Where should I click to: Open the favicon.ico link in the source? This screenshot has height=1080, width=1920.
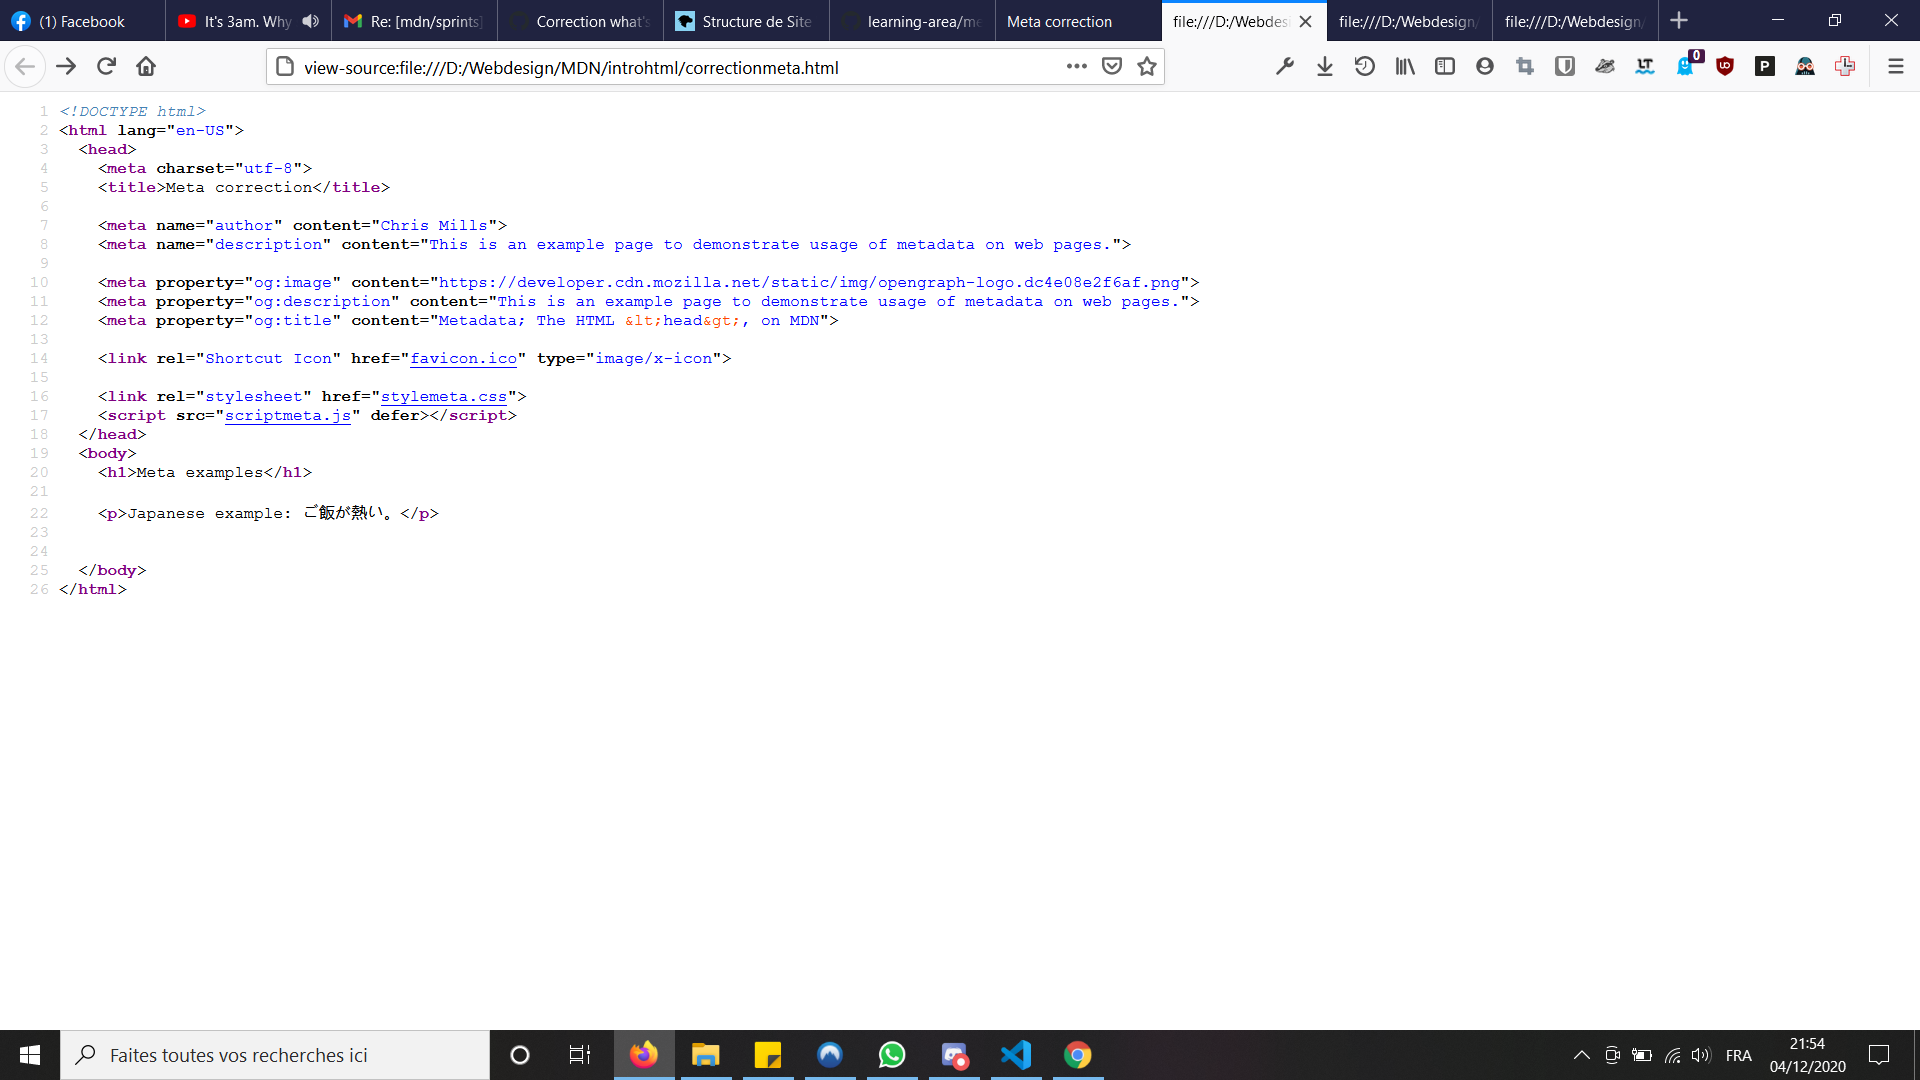click(462, 358)
